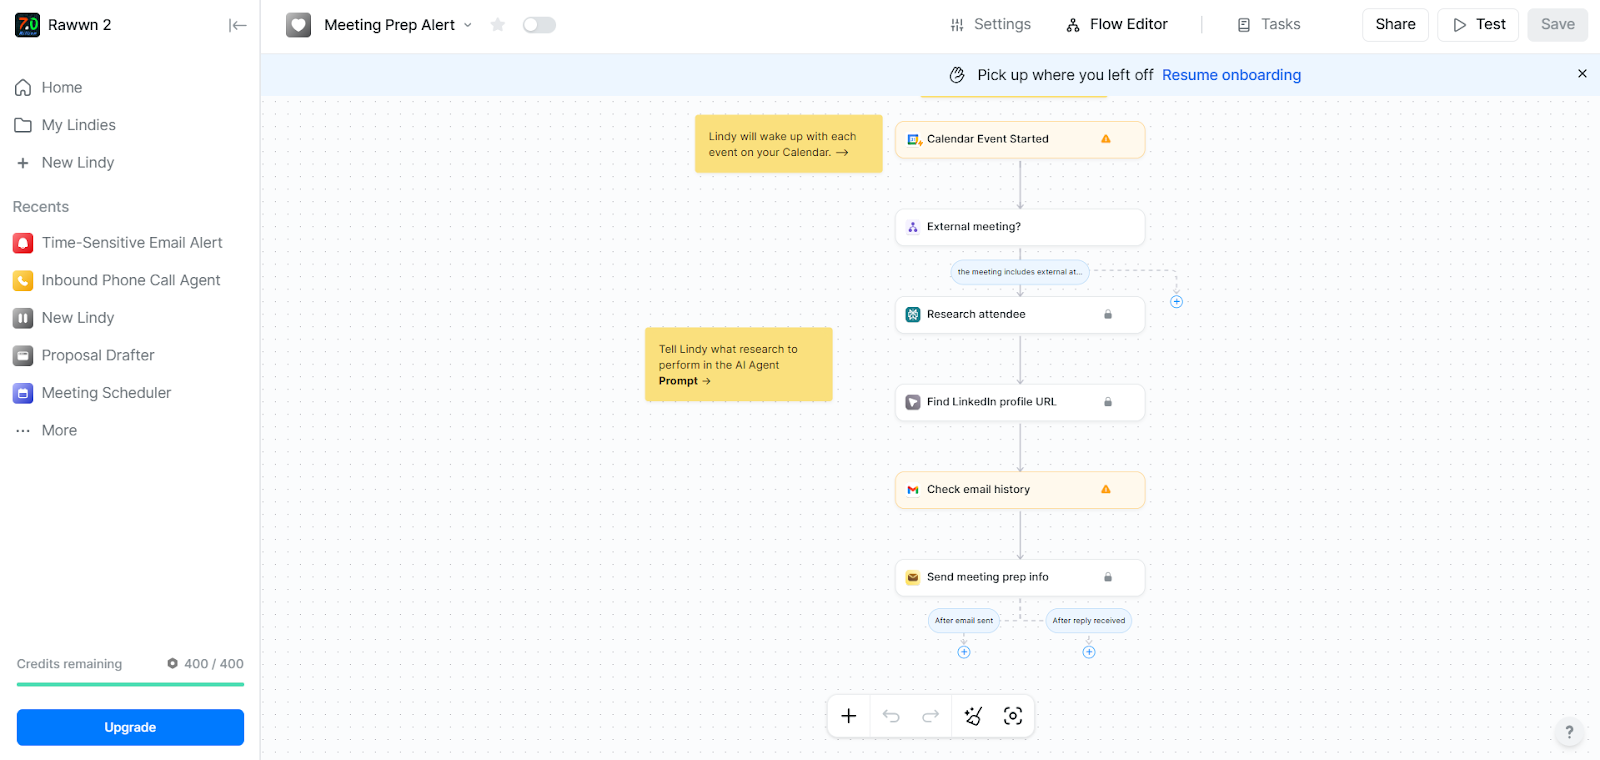The image size is (1600, 760).
Task: Click the external attendees condition pill
Action: (x=1019, y=272)
